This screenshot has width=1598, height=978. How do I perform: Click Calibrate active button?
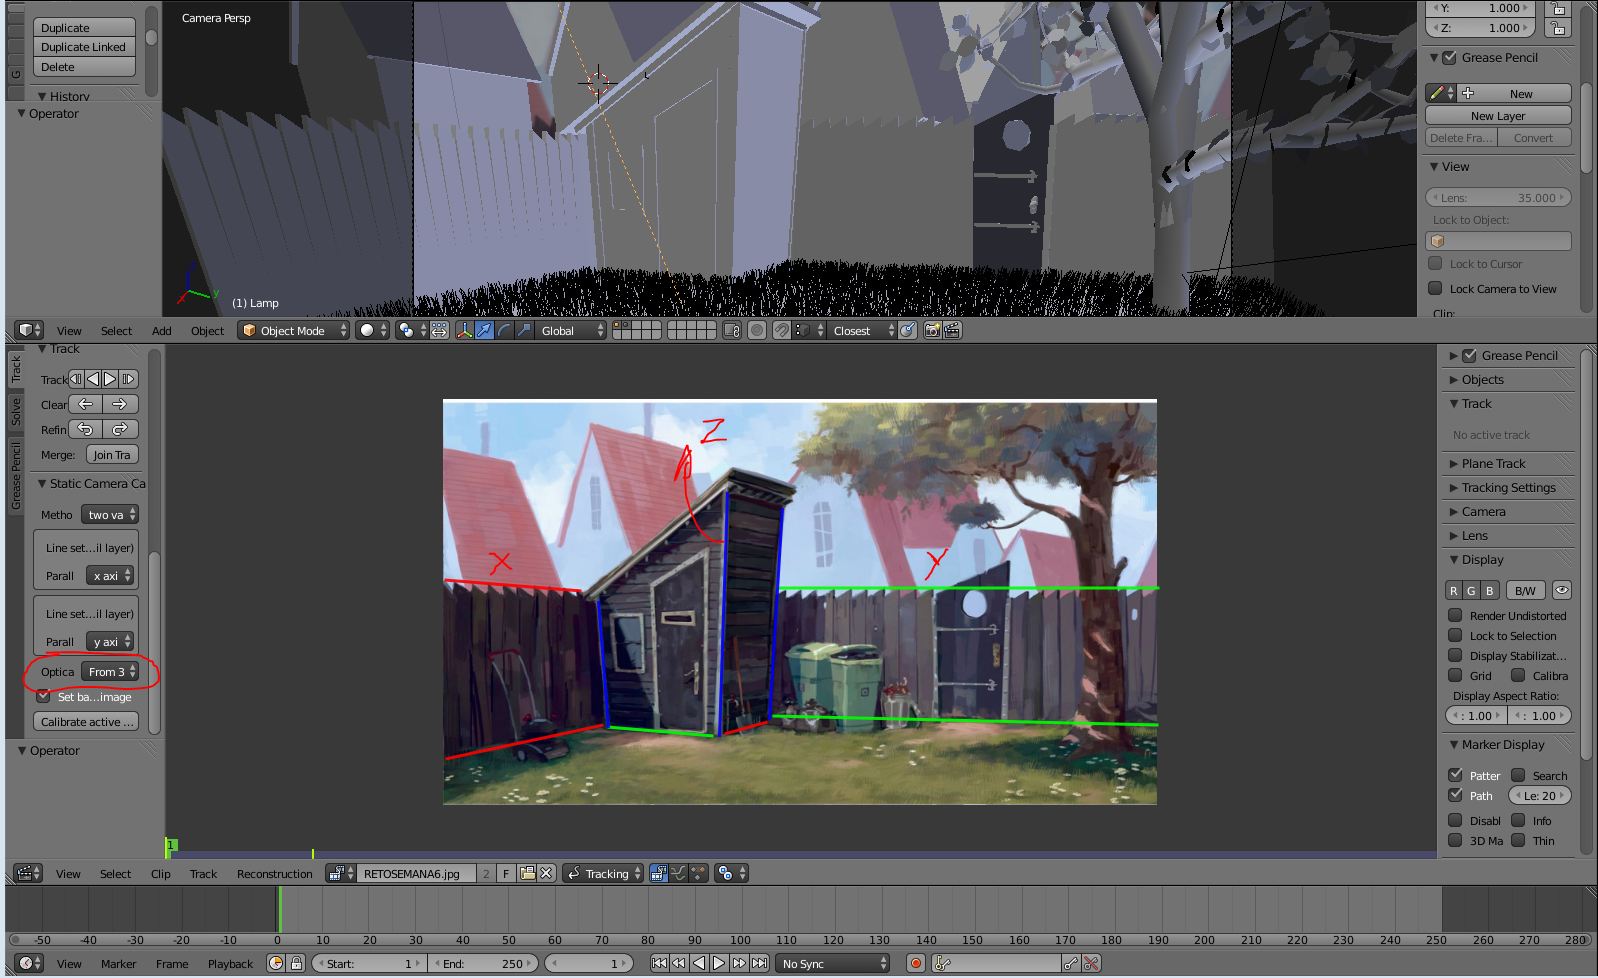pos(86,722)
